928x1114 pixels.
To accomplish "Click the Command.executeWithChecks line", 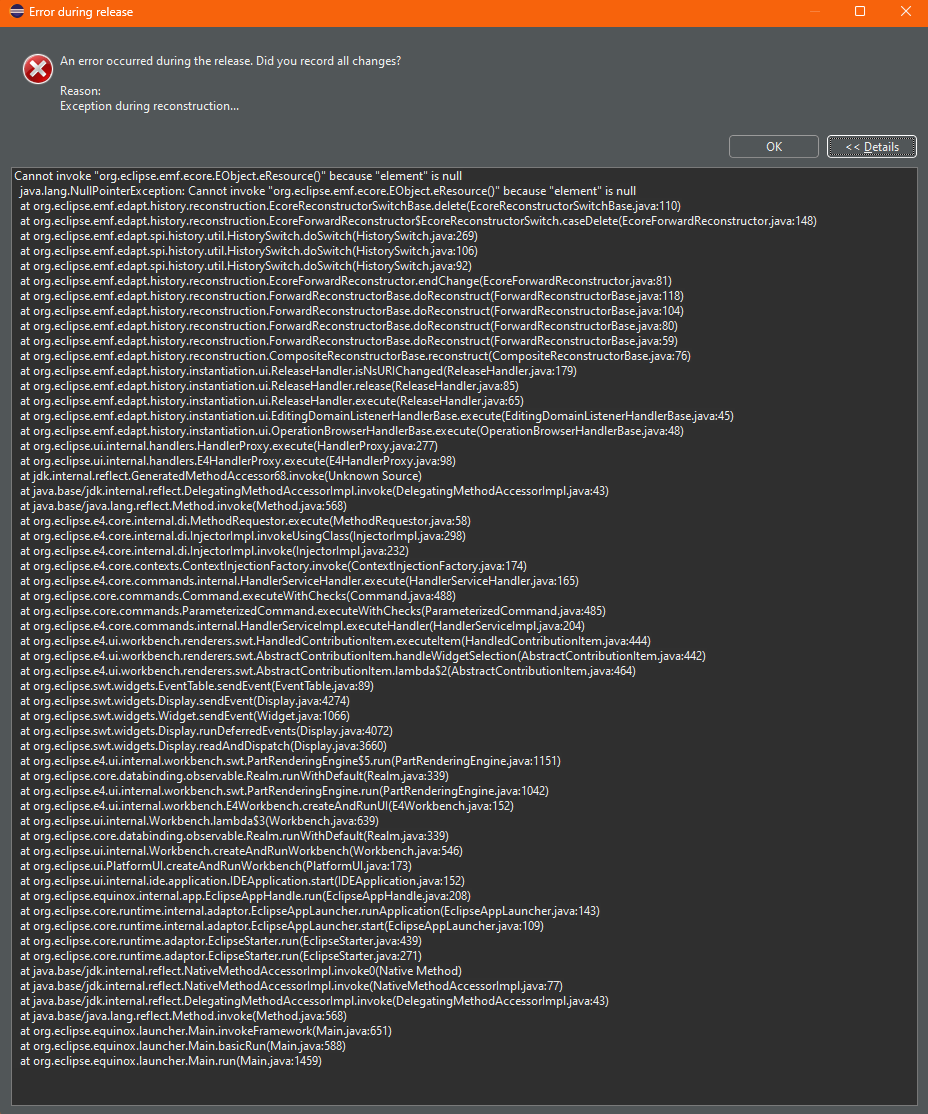I will [x=238, y=595].
